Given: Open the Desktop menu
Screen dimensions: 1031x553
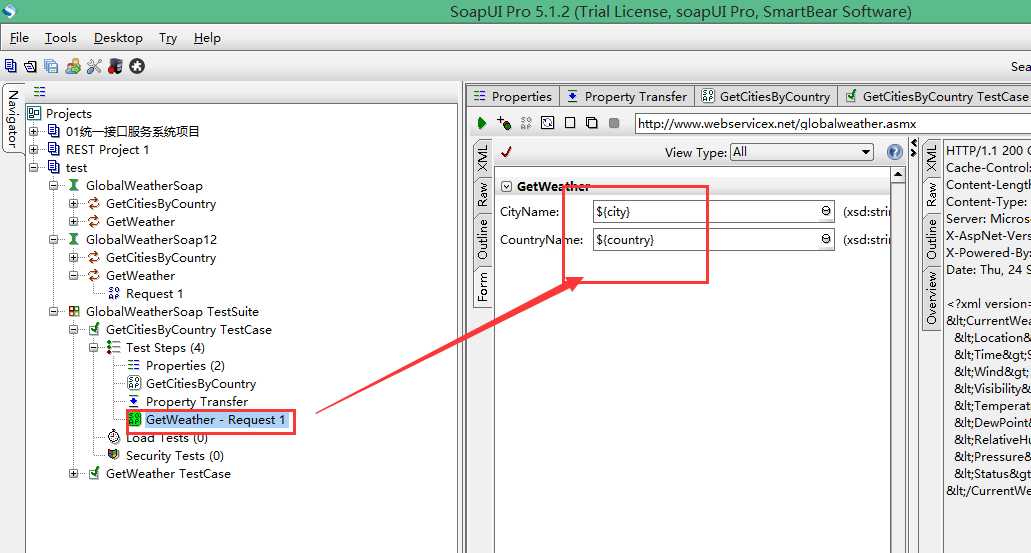Looking at the screenshot, I should [118, 37].
